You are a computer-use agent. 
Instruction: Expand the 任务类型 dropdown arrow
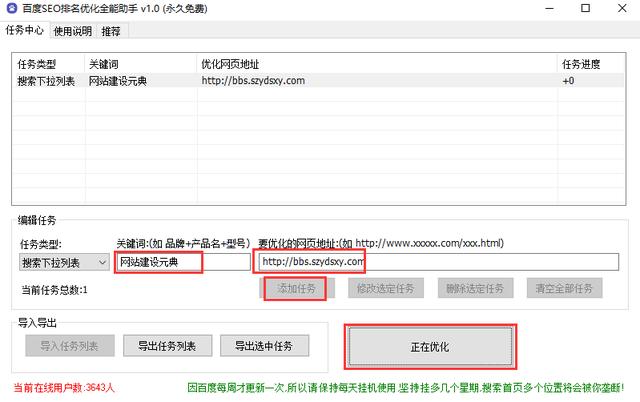pyautogui.click(x=103, y=262)
